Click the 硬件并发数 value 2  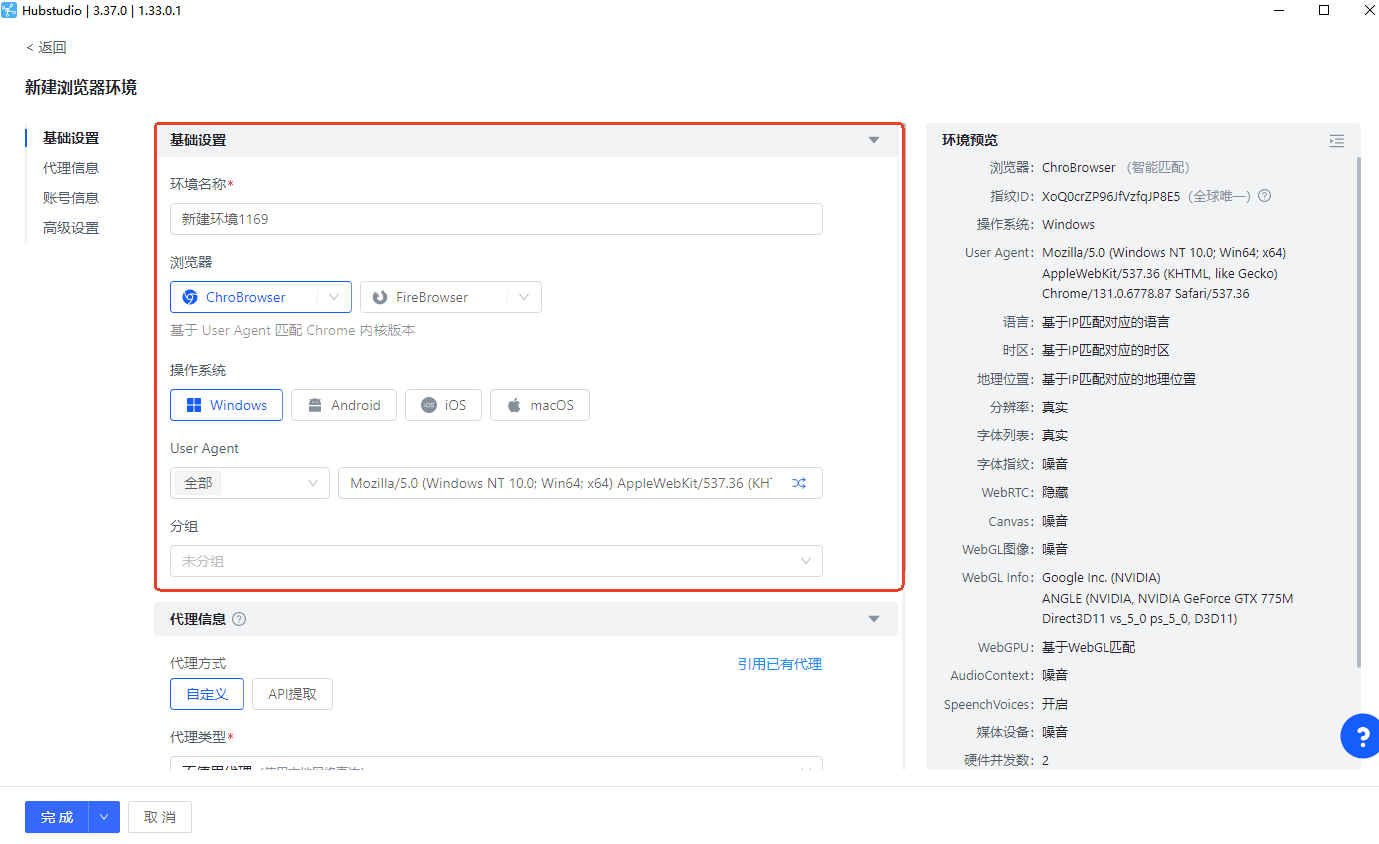[x=1046, y=760]
